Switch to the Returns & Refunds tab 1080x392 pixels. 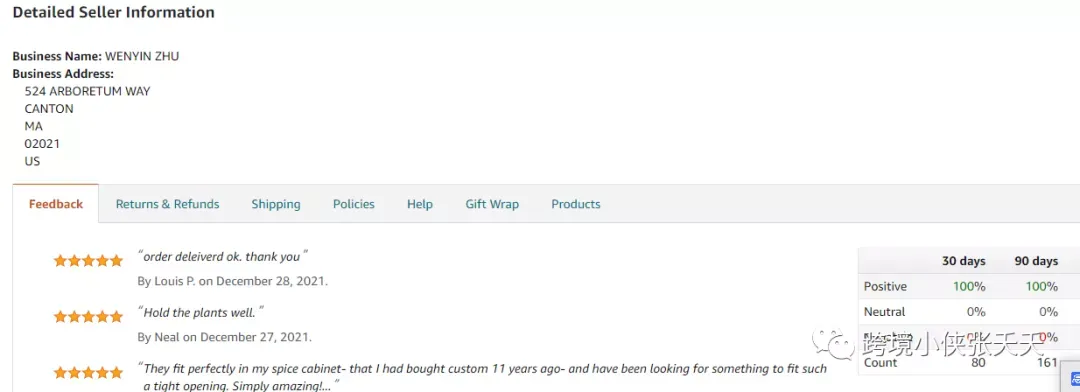point(167,204)
